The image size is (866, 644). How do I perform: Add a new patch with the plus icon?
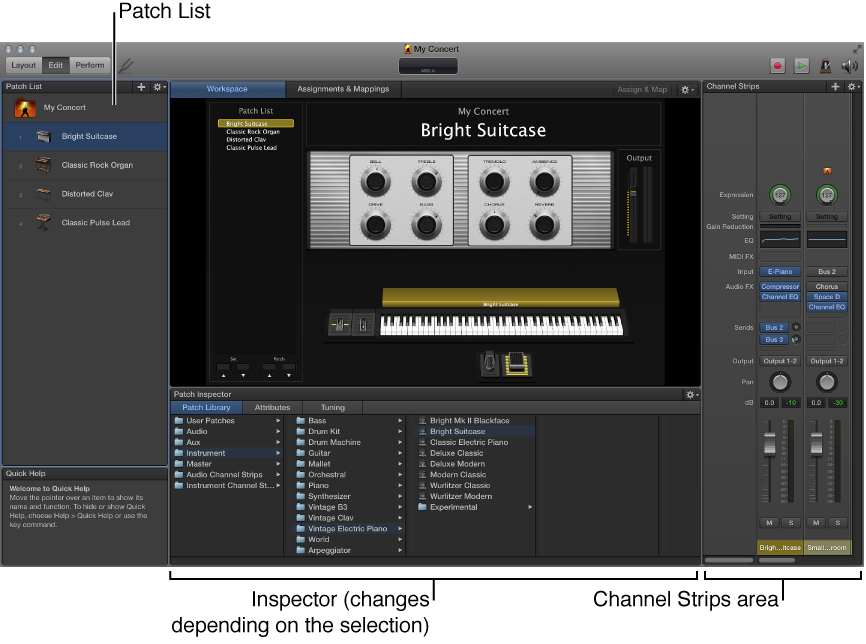141,86
